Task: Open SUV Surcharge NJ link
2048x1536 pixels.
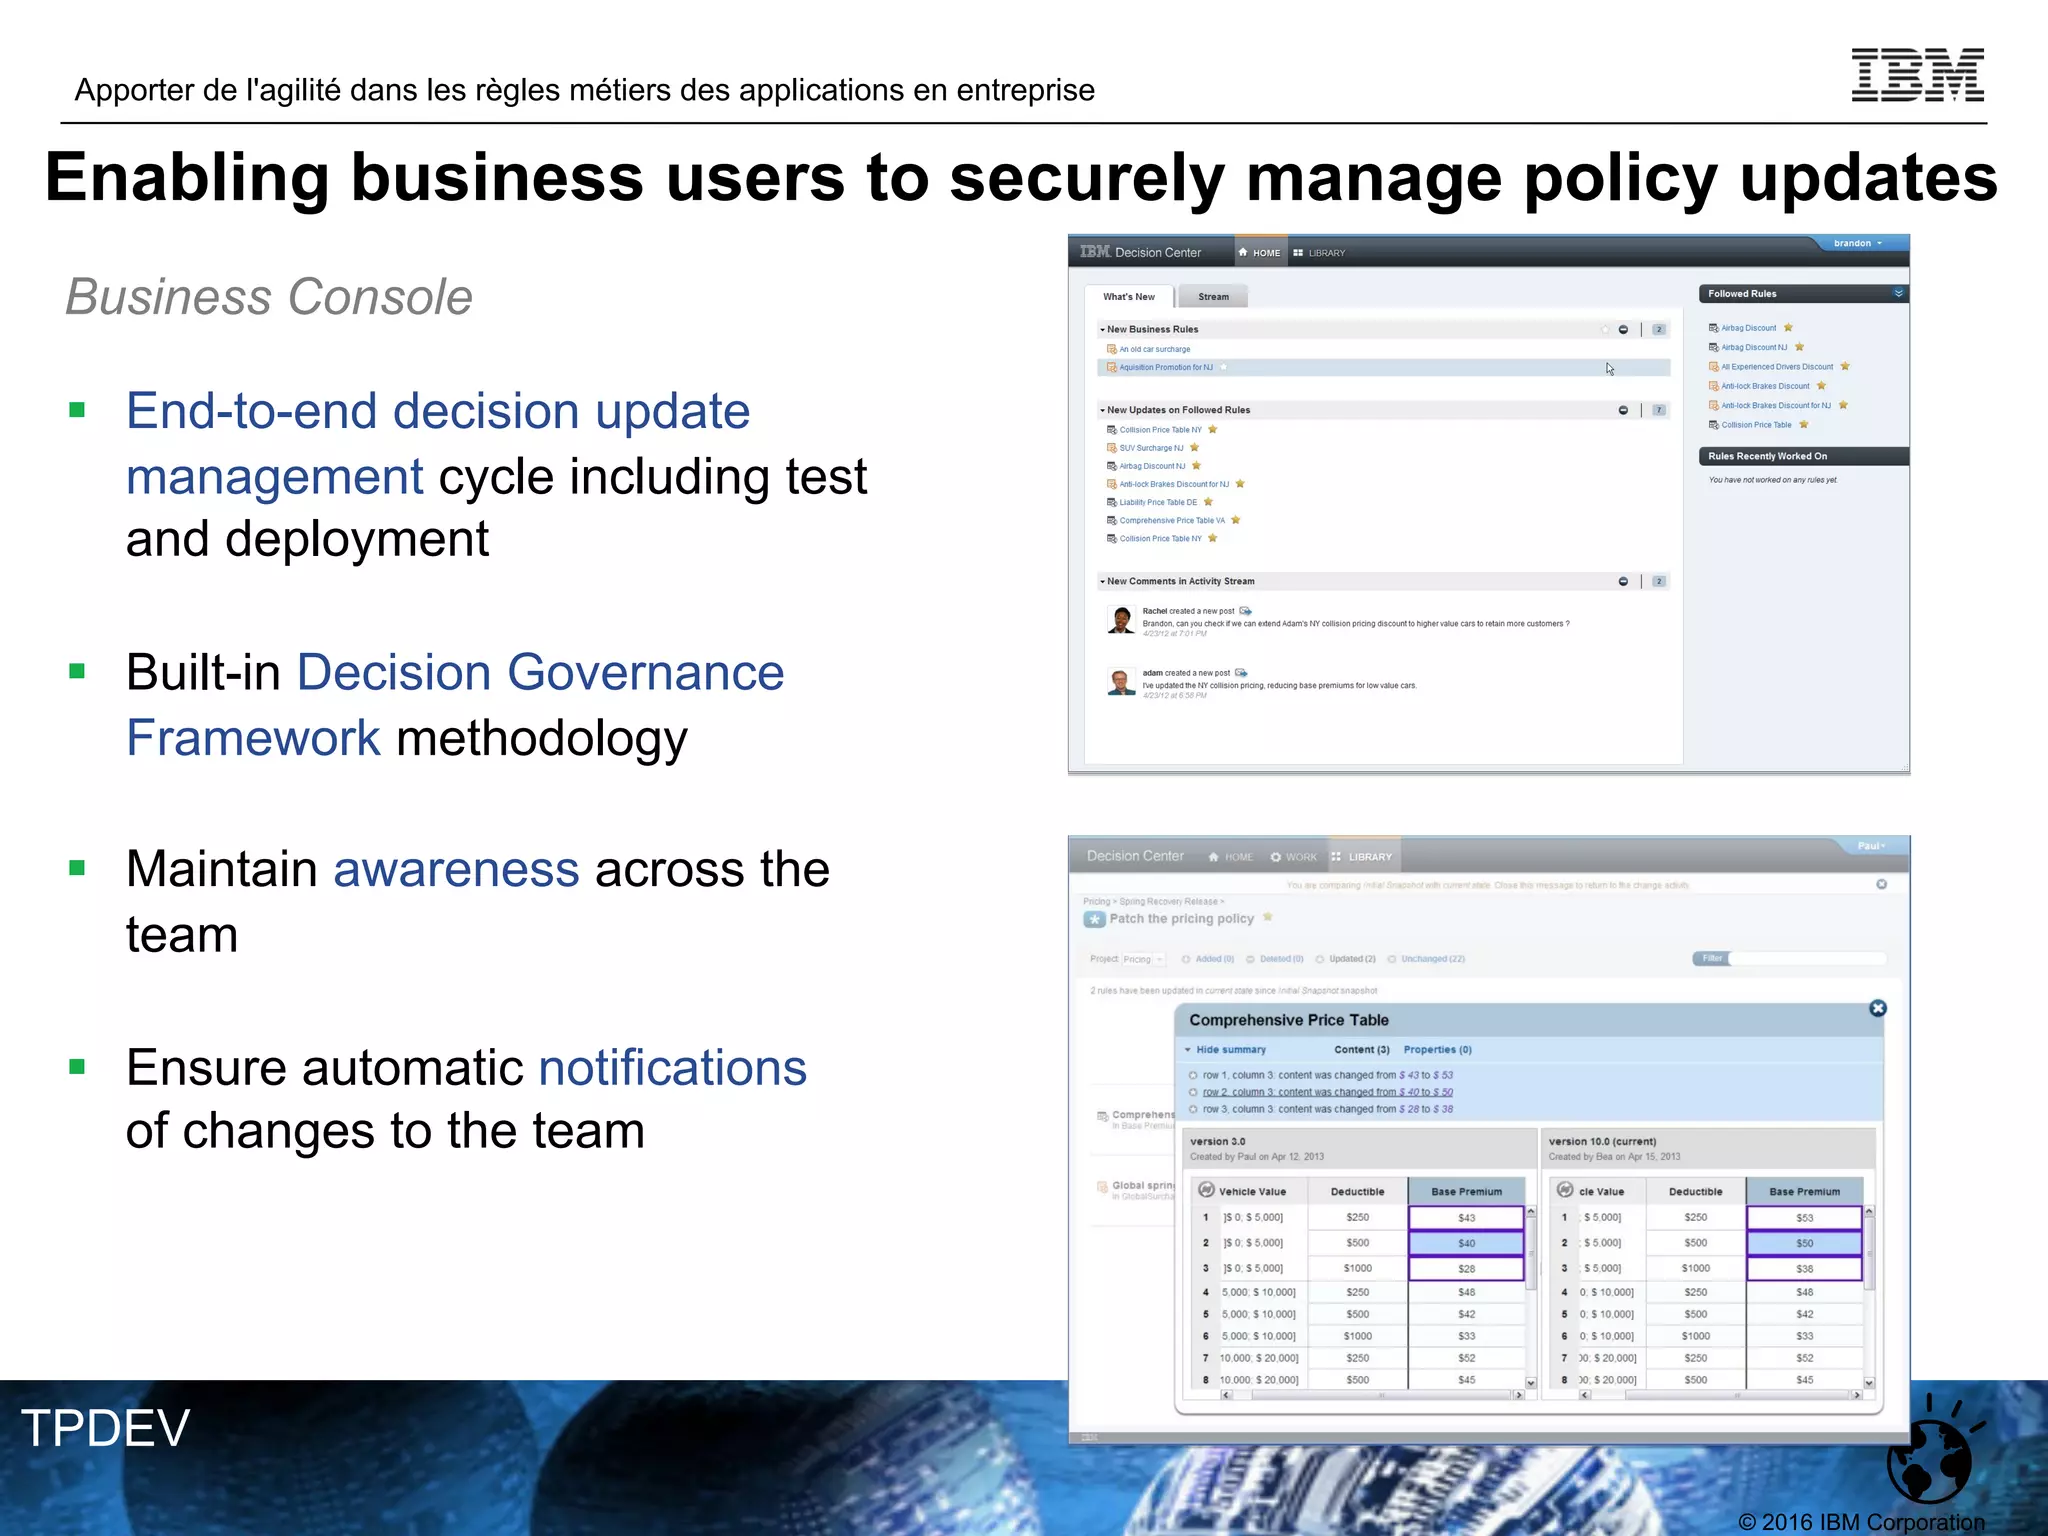Action: tap(1151, 448)
